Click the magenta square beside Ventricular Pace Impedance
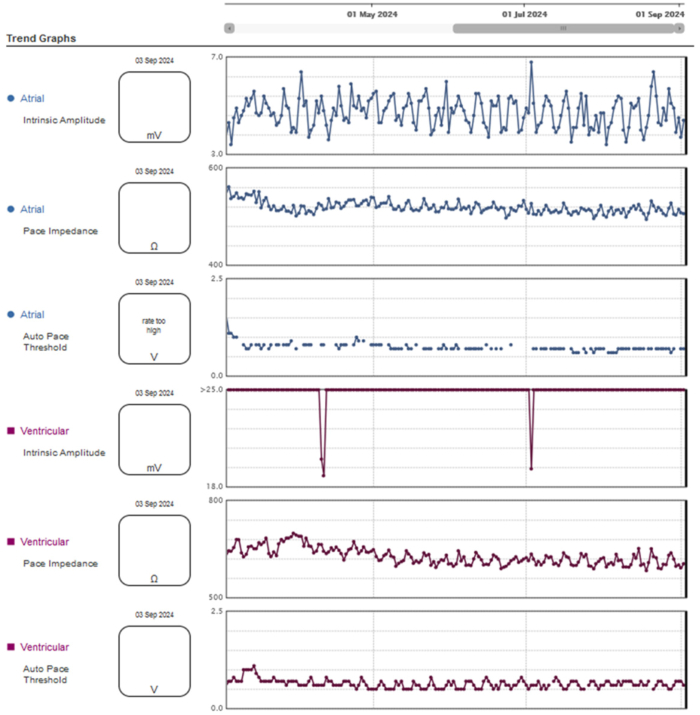 (x=11, y=542)
